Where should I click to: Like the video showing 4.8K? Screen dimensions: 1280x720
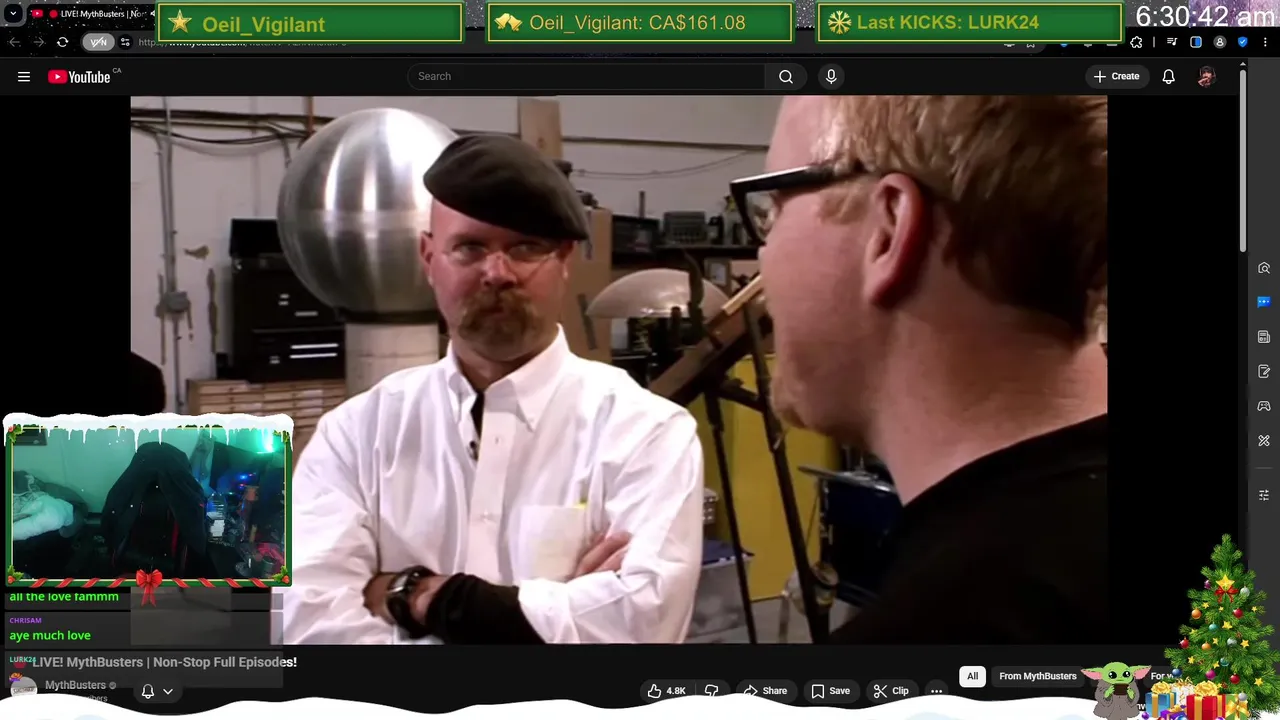click(666, 691)
